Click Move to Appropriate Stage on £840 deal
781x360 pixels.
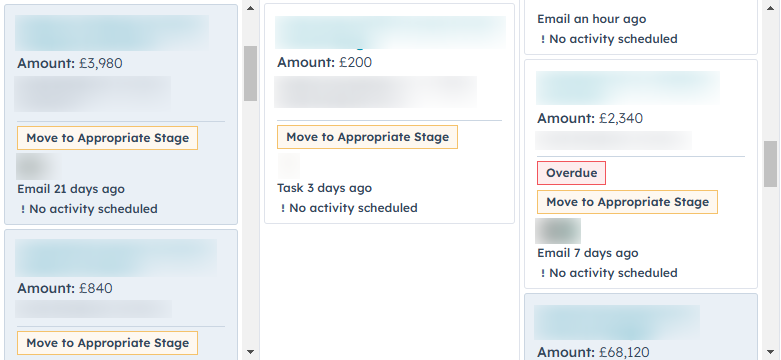[x=108, y=343]
